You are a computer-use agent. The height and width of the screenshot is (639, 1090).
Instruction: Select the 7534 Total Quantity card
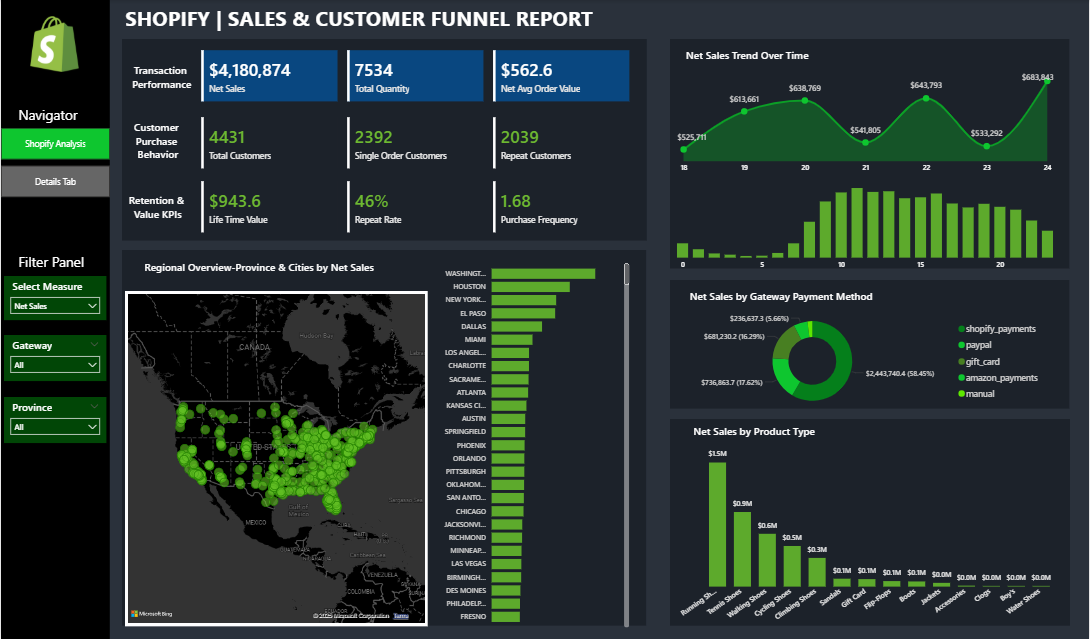[x=416, y=76]
